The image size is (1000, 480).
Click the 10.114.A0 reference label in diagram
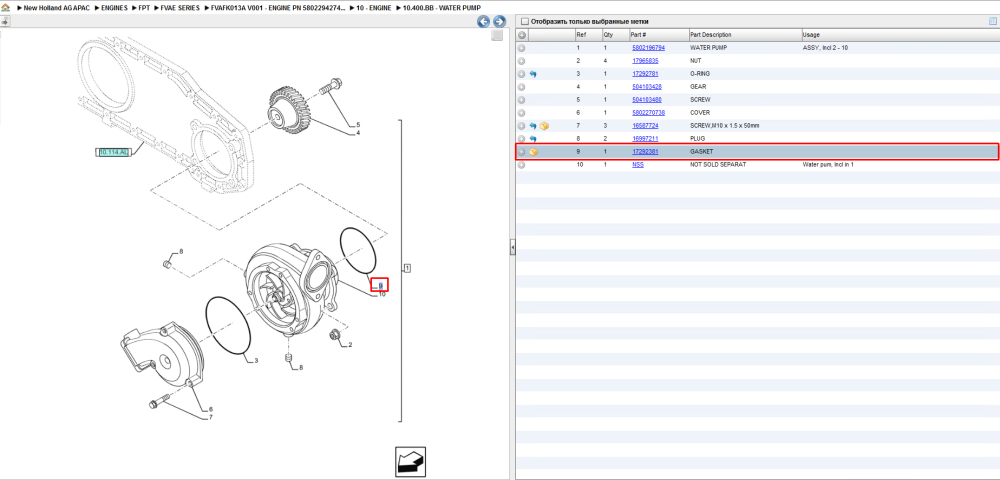pyautogui.click(x=114, y=152)
